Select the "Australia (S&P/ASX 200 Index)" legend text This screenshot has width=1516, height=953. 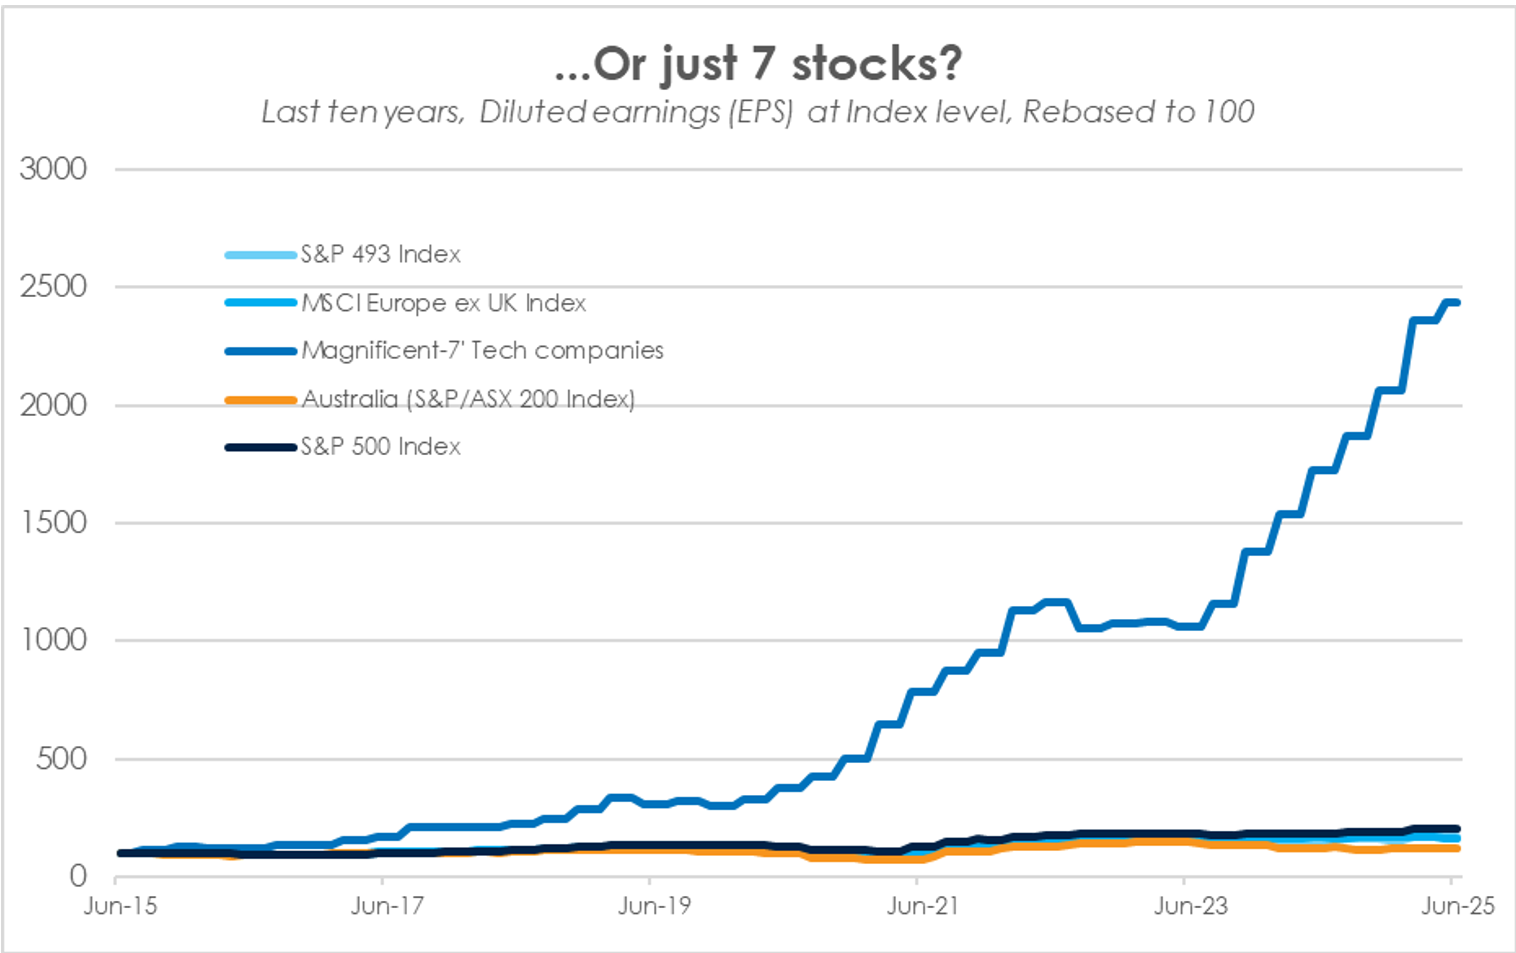[468, 399]
